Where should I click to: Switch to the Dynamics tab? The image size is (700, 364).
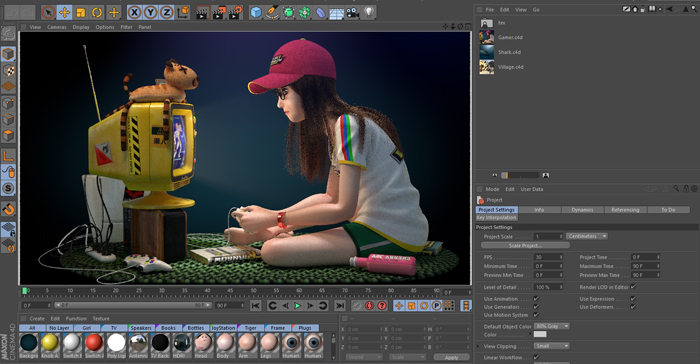click(582, 209)
